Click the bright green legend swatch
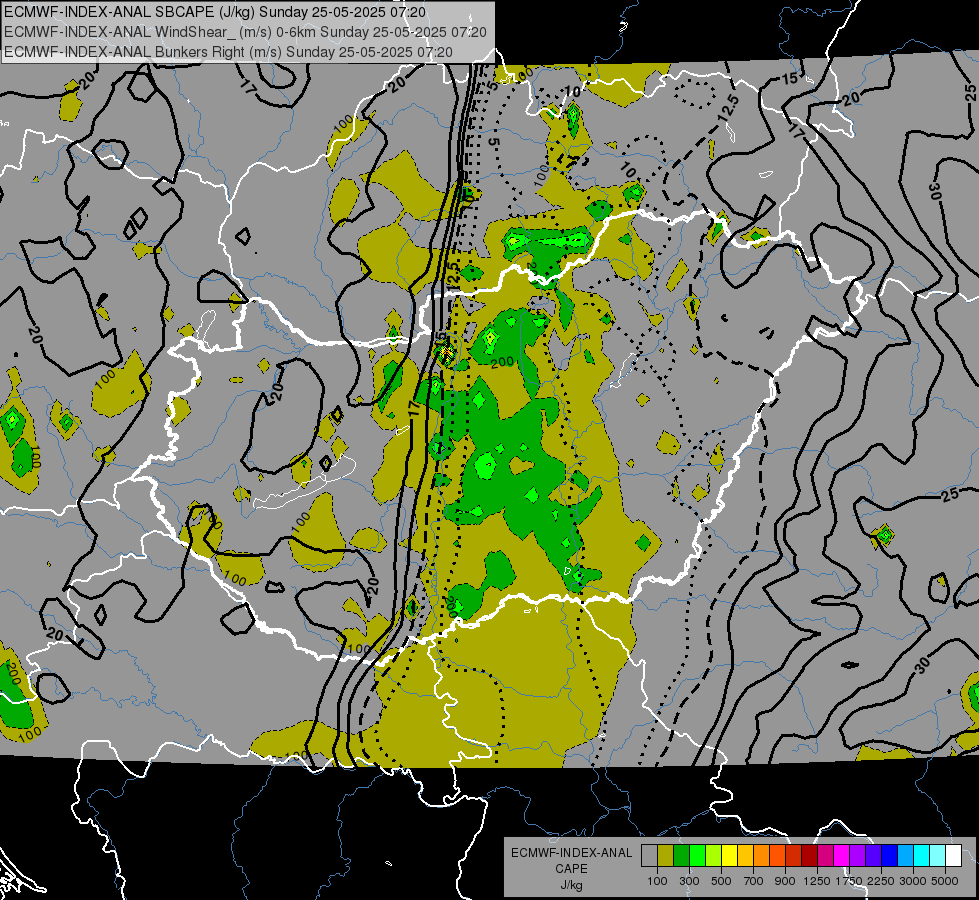This screenshot has width=979, height=900. point(697,856)
